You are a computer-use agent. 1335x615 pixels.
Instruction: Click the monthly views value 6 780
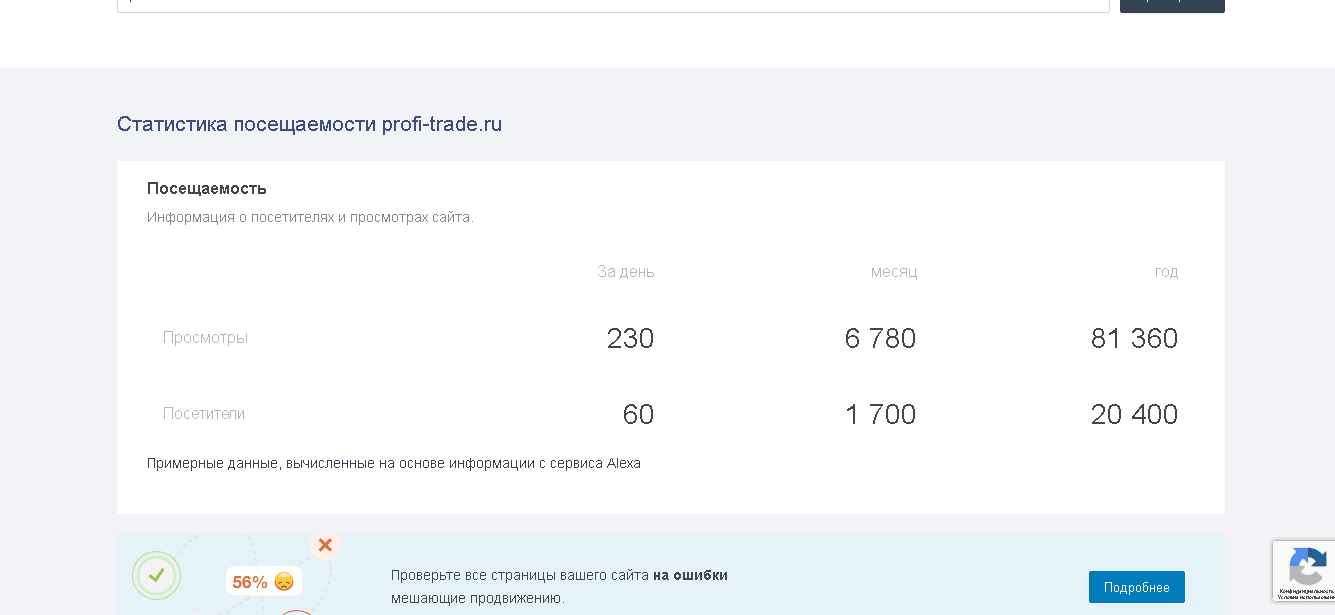point(880,339)
